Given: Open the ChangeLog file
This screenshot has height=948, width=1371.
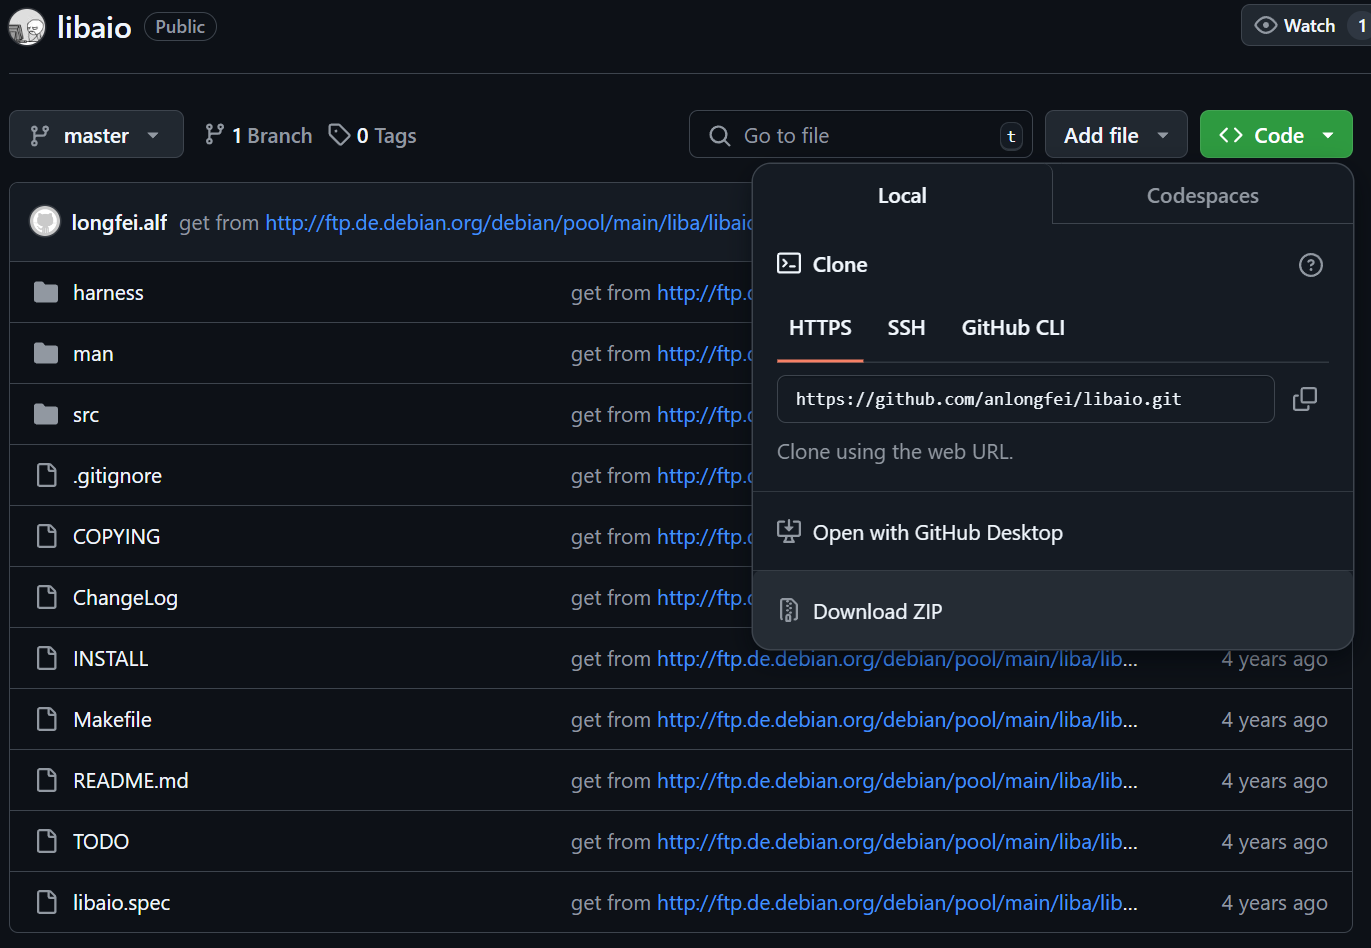Looking at the screenshot, I should pos(125,597).
